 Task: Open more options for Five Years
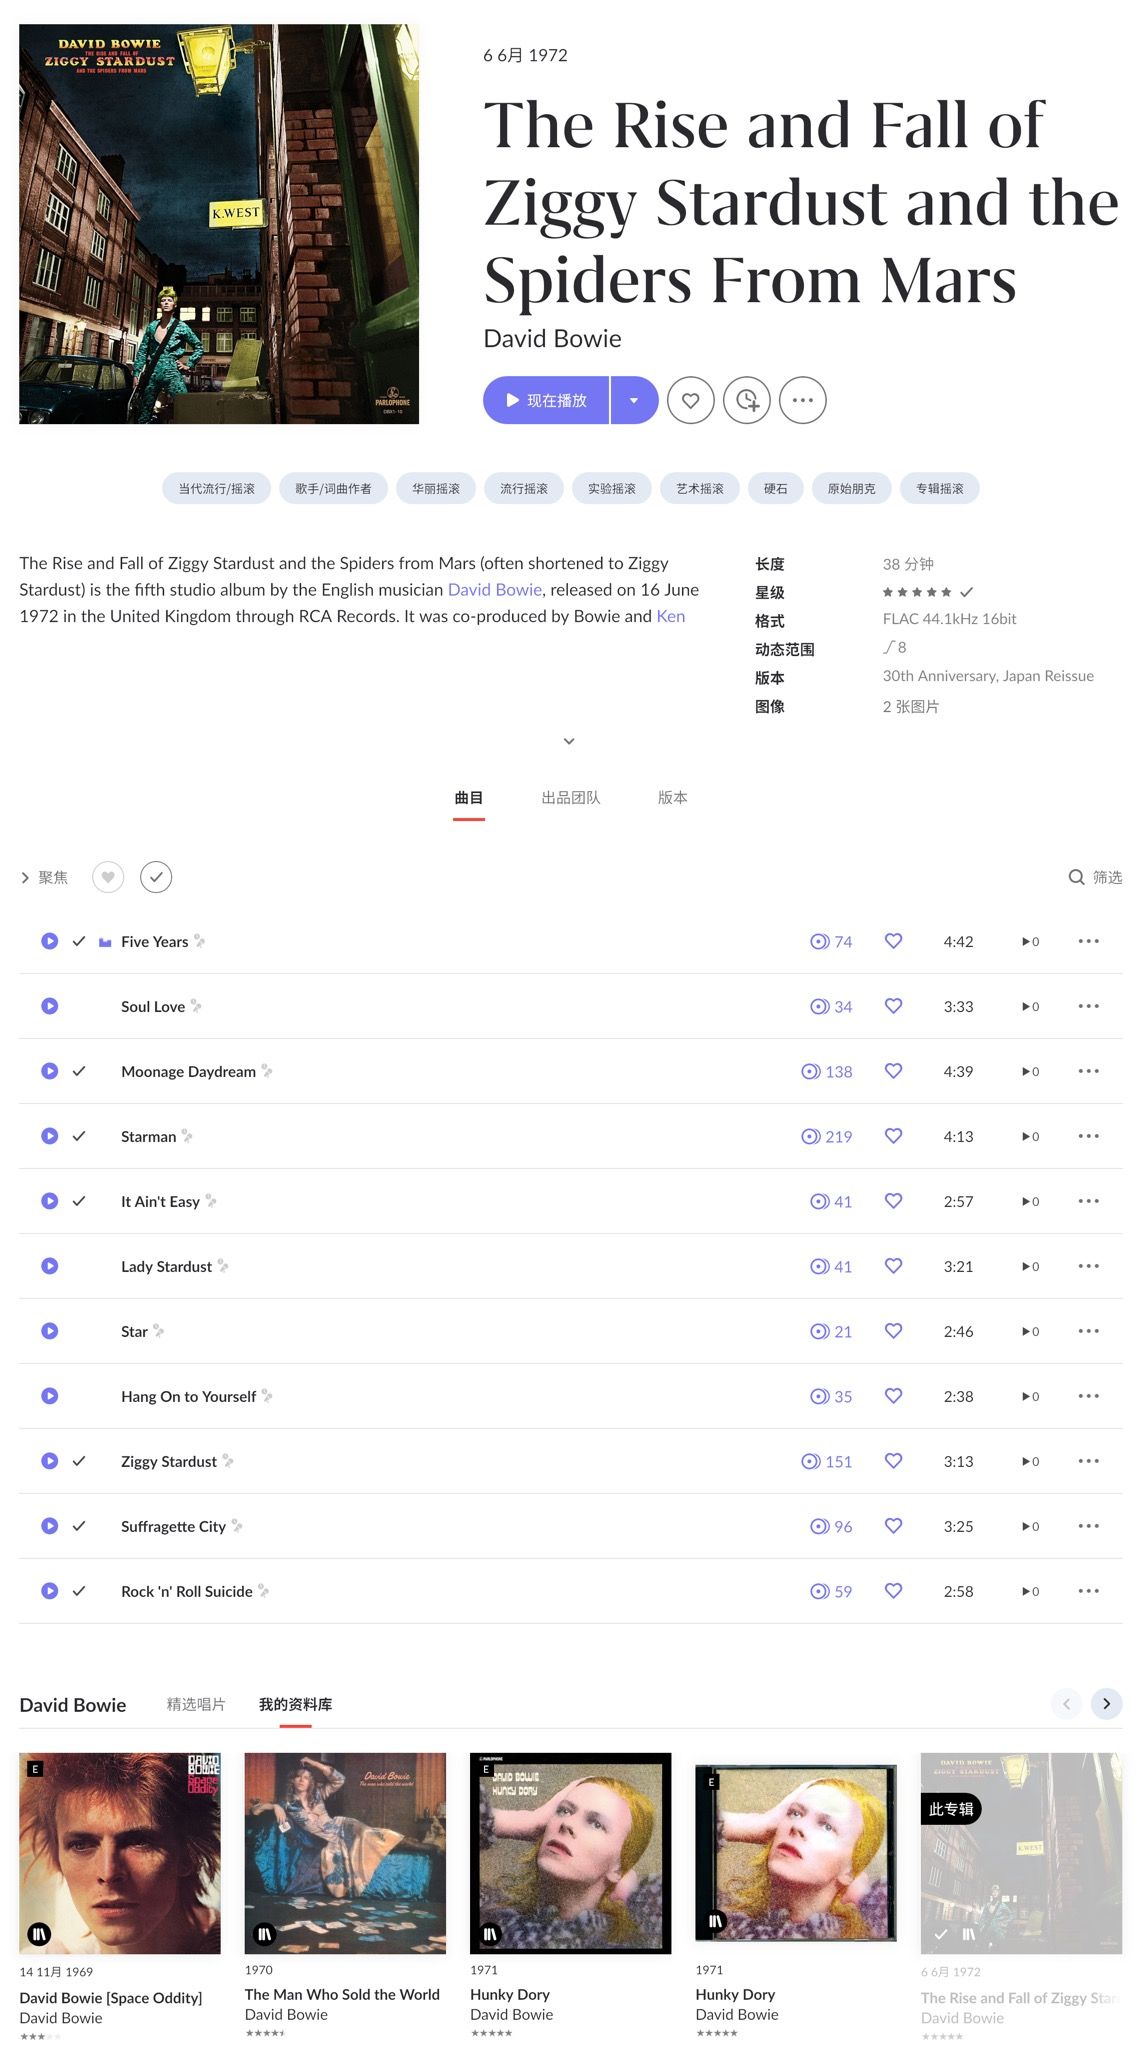click(x=1089, y=941)
